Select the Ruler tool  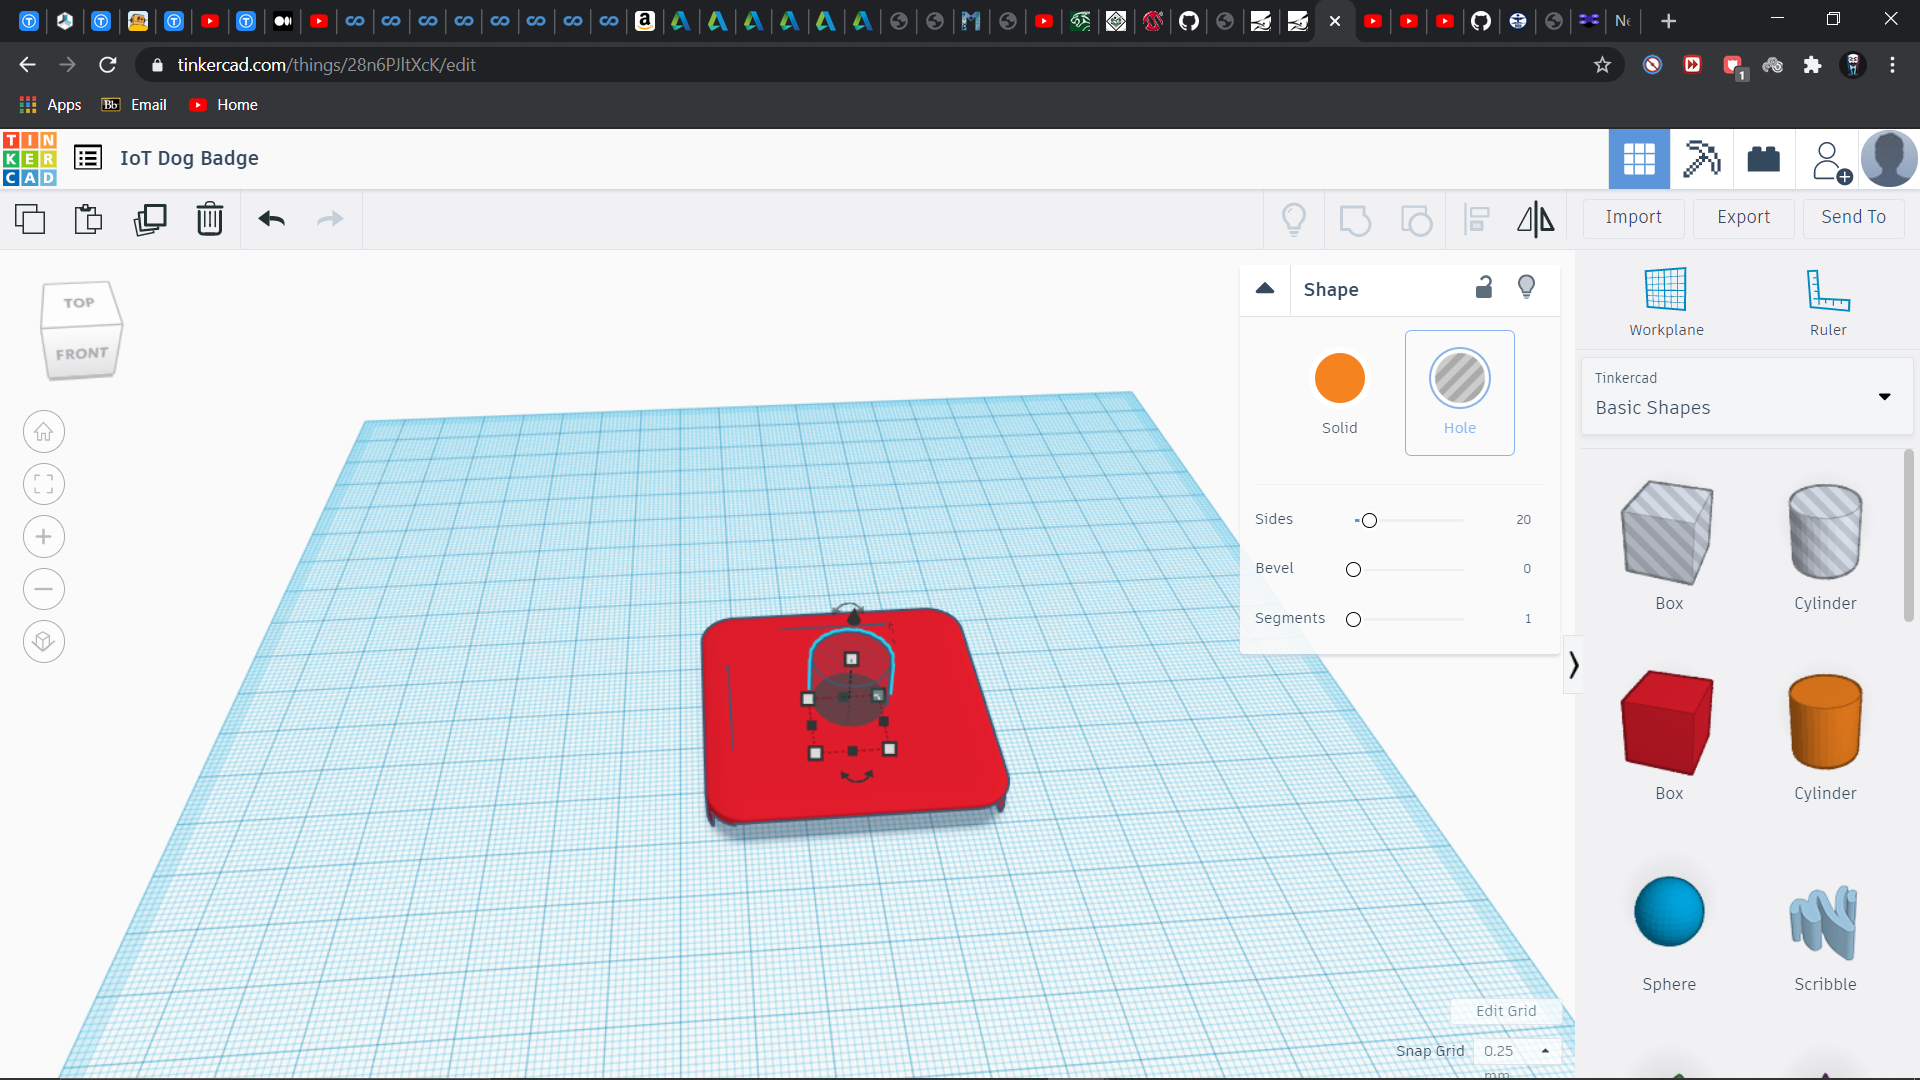[1827, 302]
